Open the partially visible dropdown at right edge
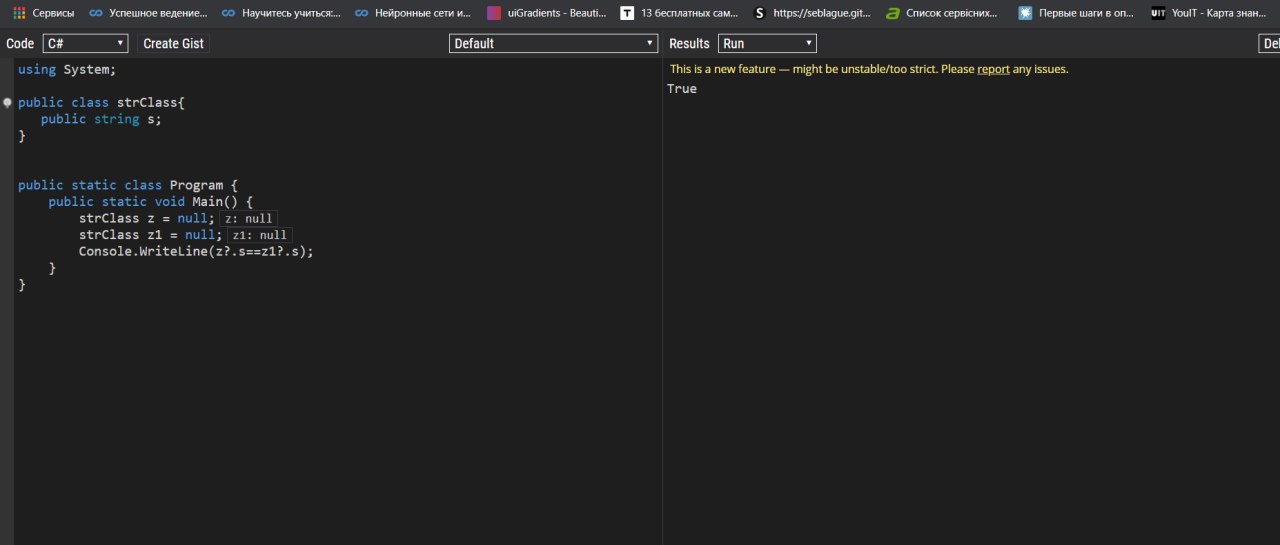The height and width of the screenshot is (545, 1280). pos(1269,43)
